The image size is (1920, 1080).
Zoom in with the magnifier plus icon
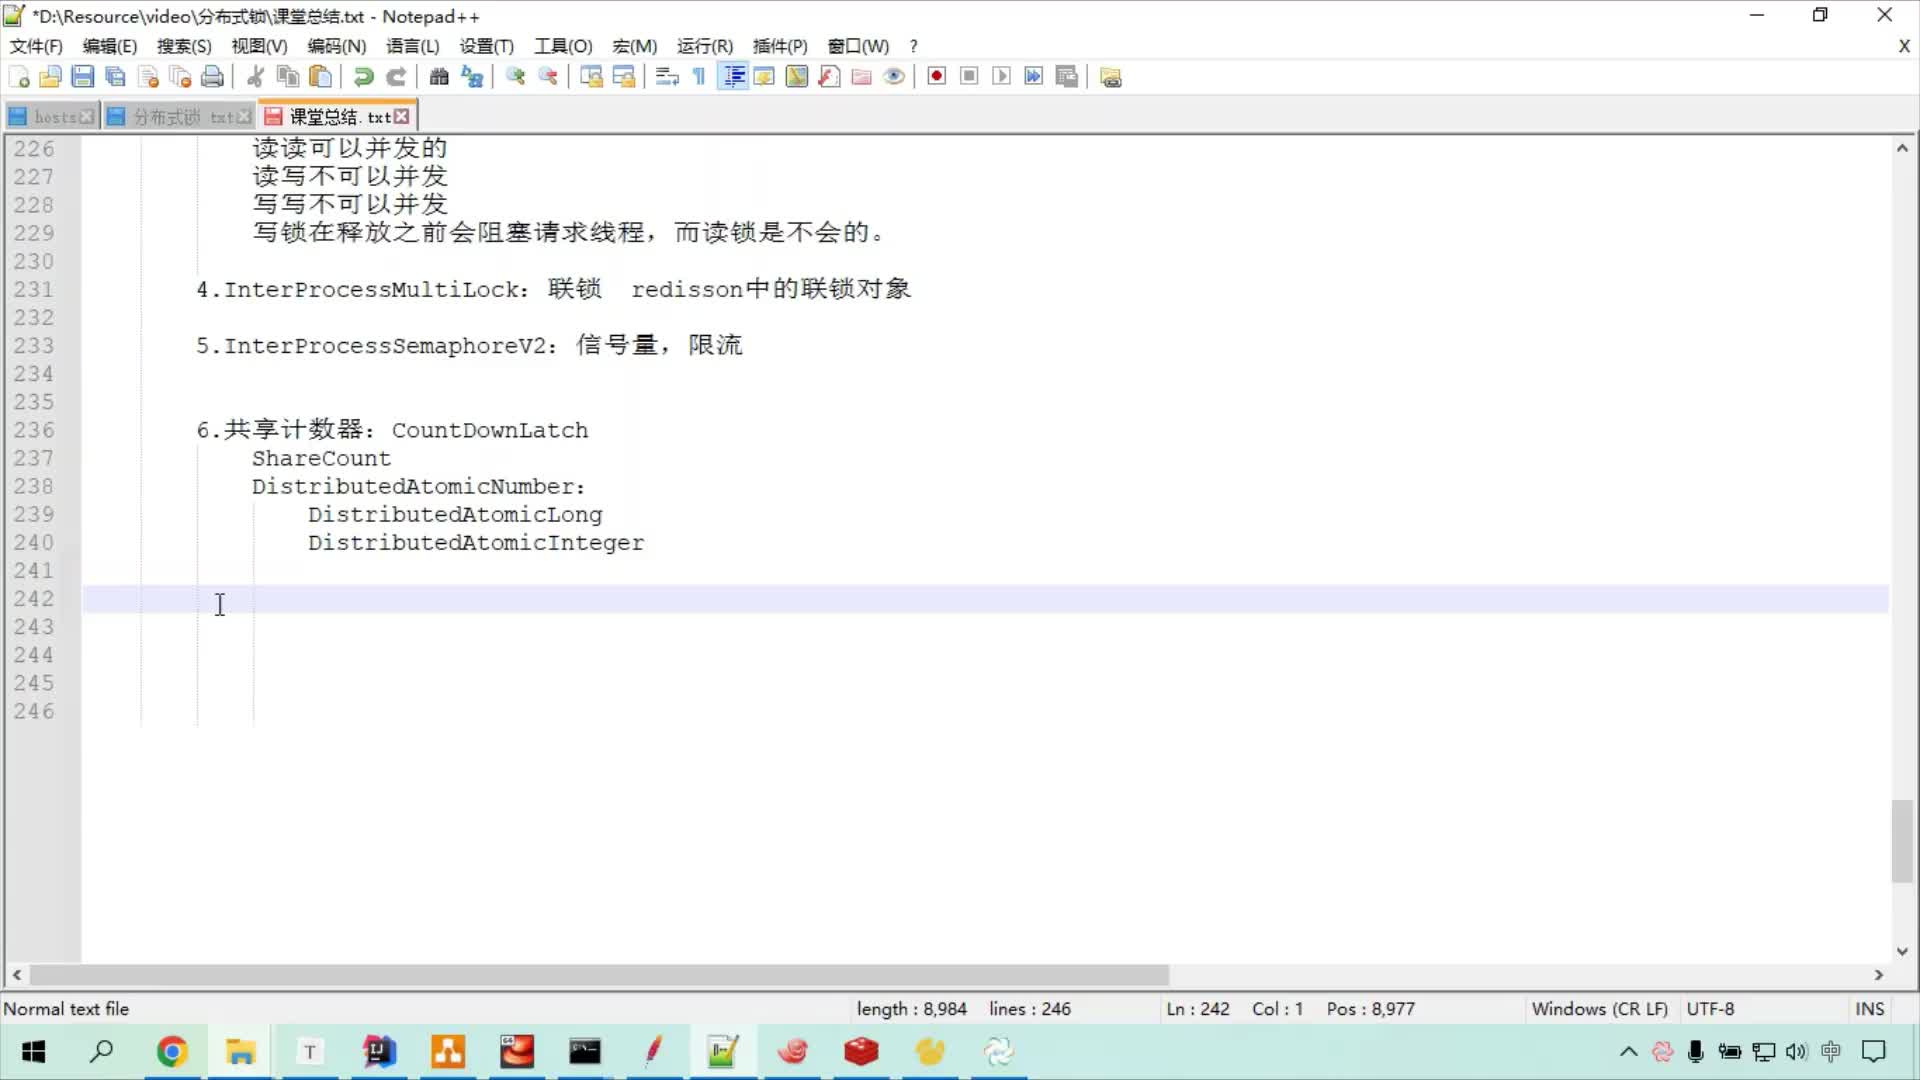pos(515,77)
